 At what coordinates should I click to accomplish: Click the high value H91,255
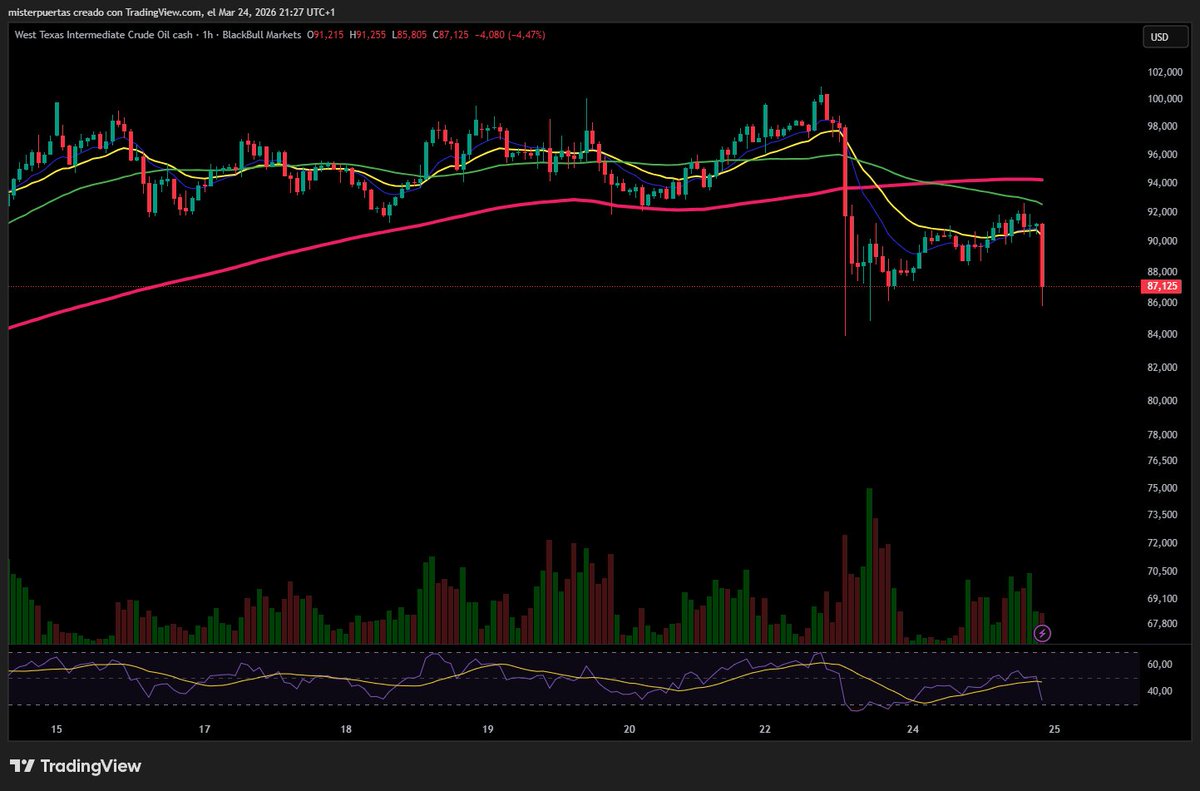(x=367, y=35)
